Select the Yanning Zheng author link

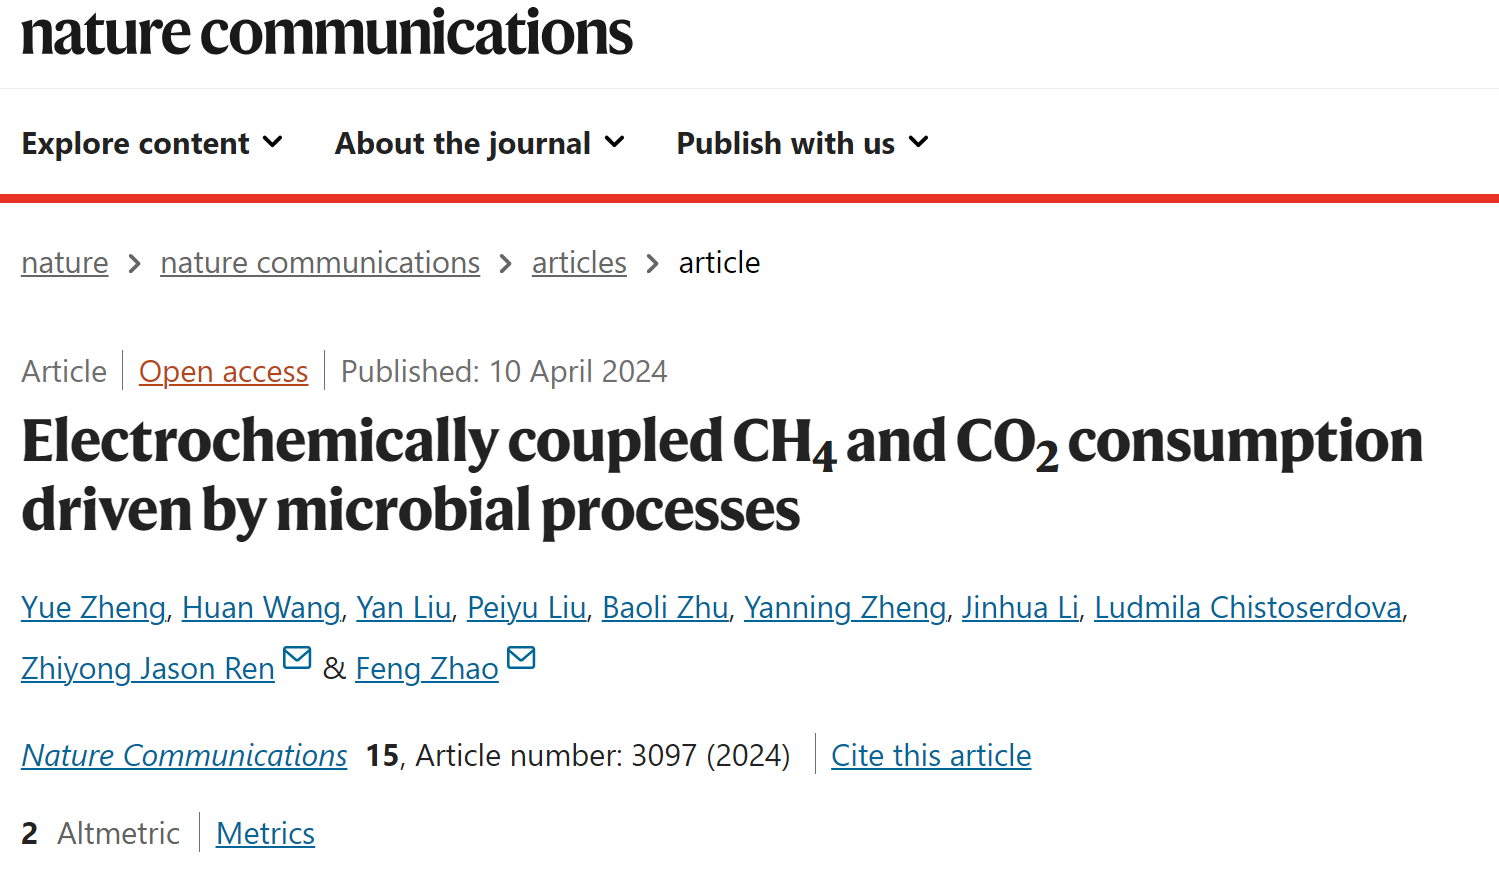tap(845, 607)
